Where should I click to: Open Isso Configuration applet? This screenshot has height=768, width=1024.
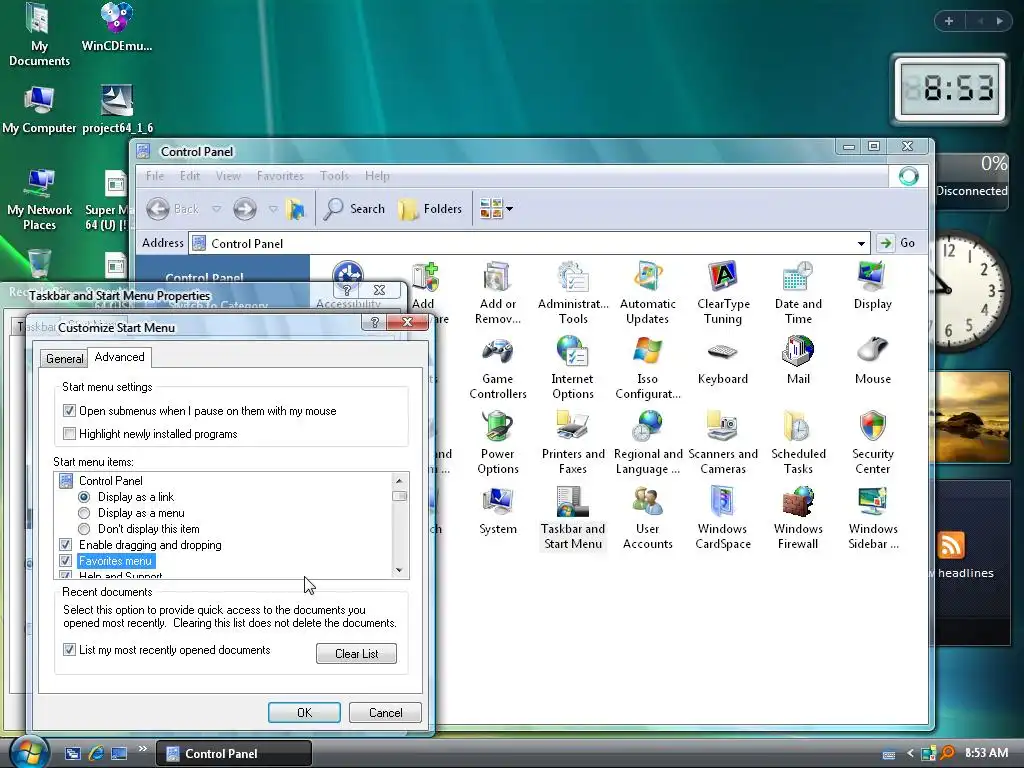(x=647, y=368)
